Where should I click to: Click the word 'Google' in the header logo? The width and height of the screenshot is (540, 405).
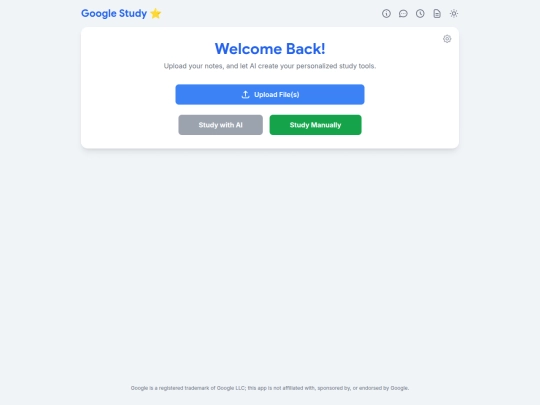point(98,13)
